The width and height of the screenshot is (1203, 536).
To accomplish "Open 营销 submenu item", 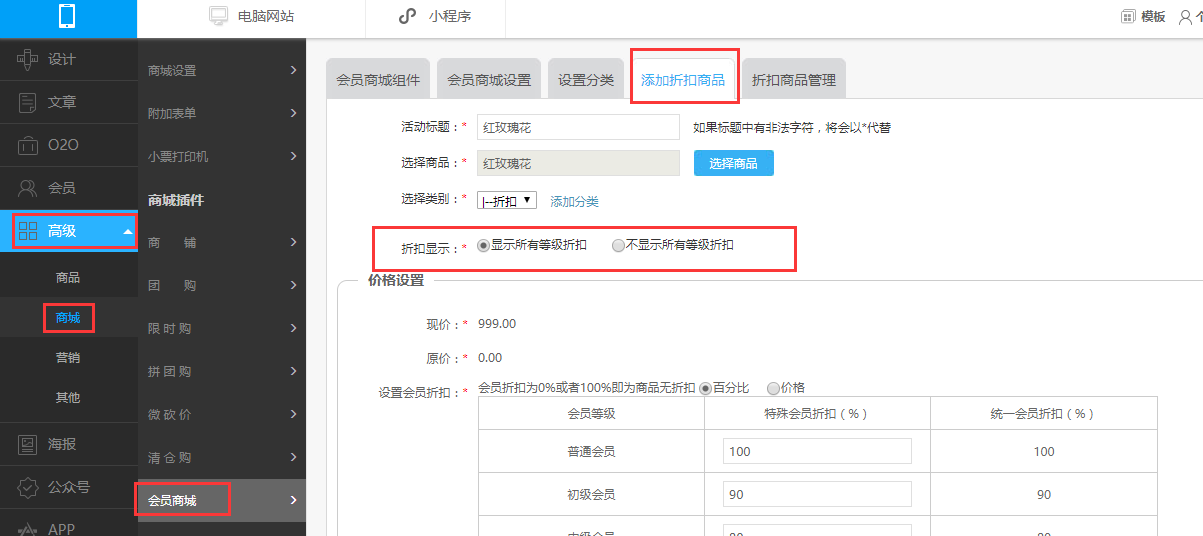I will pyautogui.click(x=68, y=358).
